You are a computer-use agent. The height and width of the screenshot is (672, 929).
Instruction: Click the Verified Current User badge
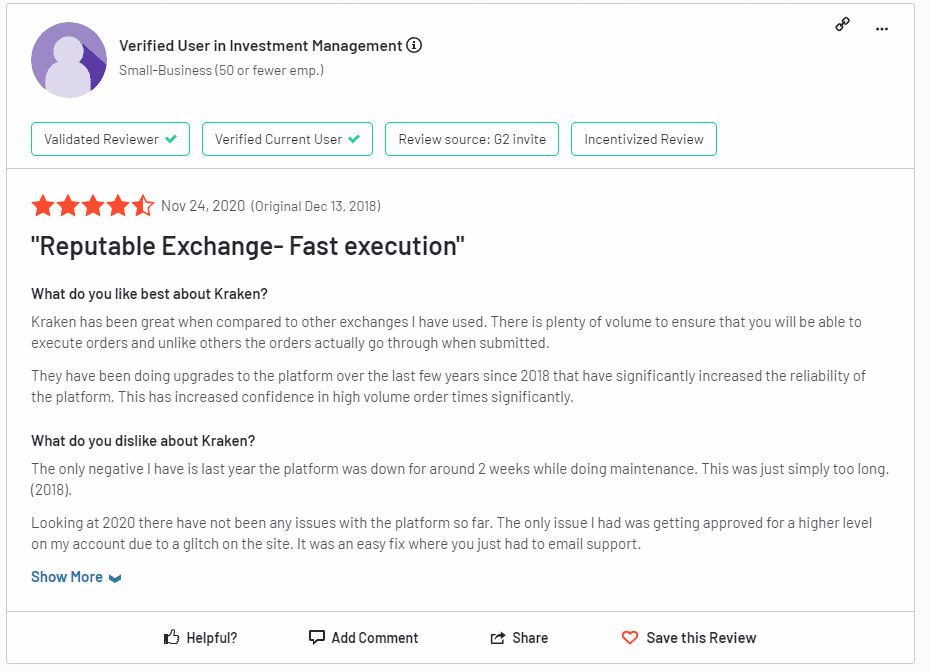tap(287, 139)
